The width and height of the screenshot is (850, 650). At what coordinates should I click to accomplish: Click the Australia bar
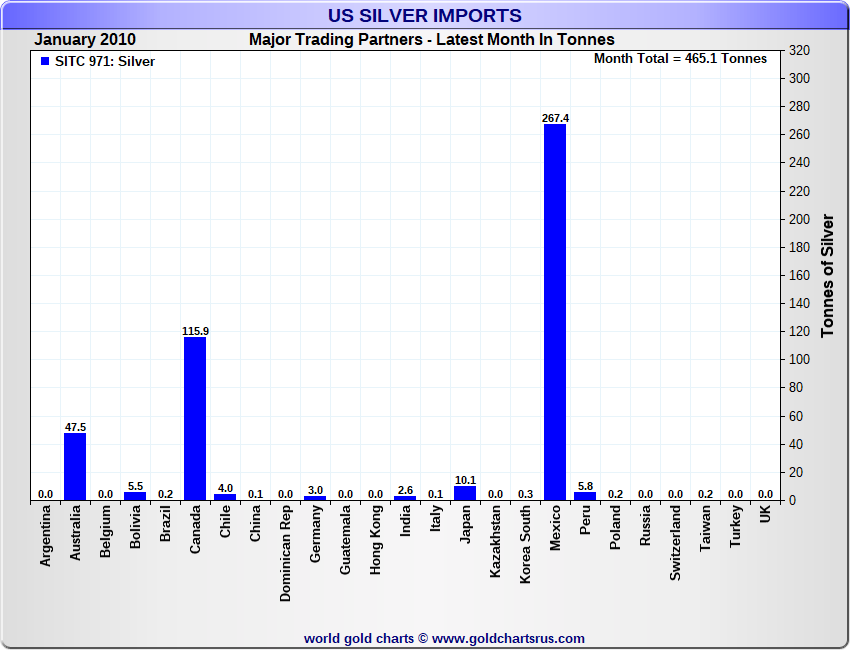click(x=75, y=466)
